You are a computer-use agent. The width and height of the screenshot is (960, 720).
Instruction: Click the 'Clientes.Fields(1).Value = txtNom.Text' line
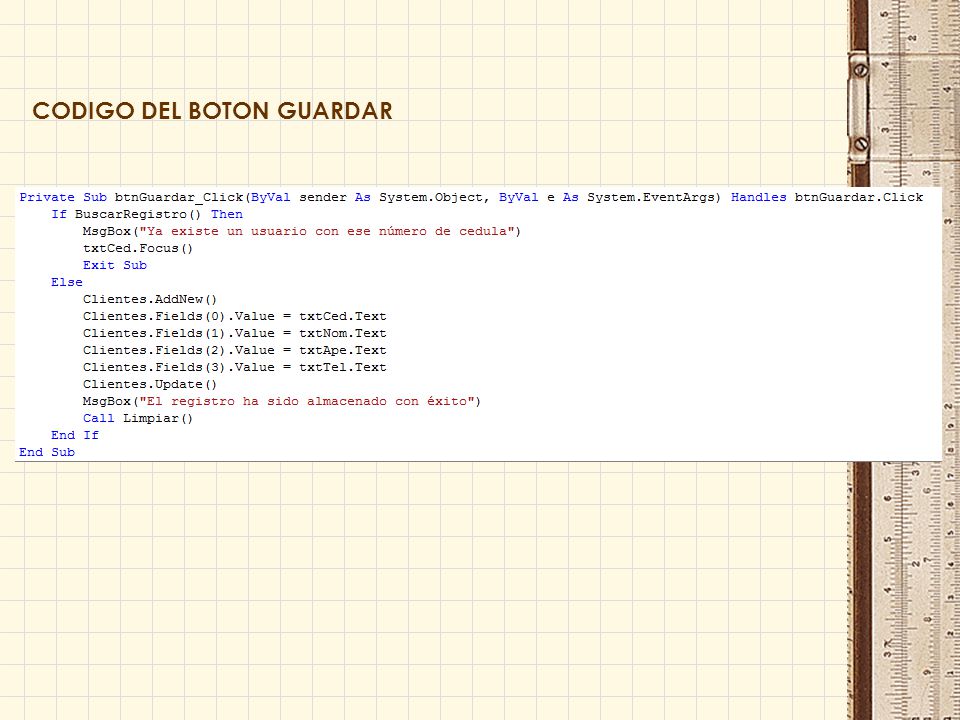[234, 334]
